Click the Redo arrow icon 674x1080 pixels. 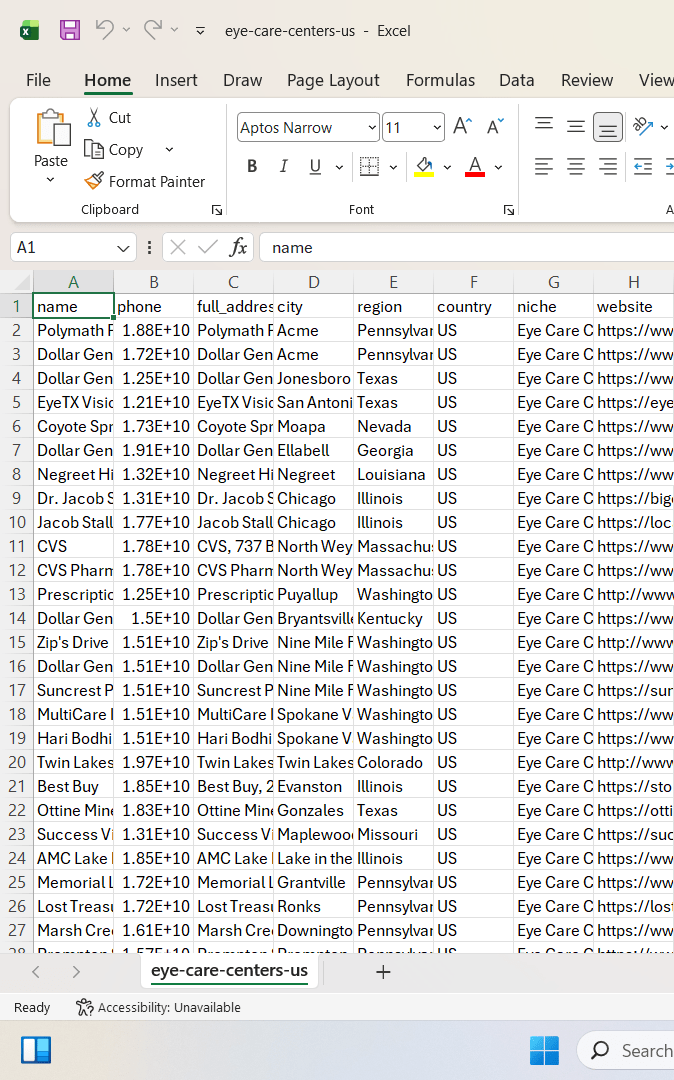[x=153, y=30]
